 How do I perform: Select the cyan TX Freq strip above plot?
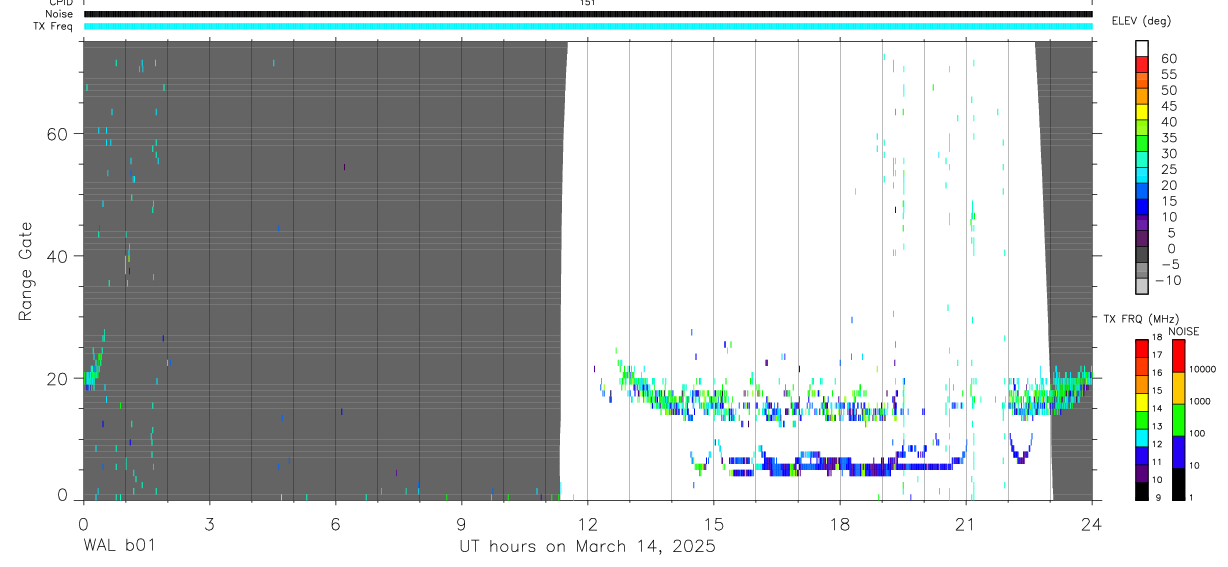coord(588,26)
